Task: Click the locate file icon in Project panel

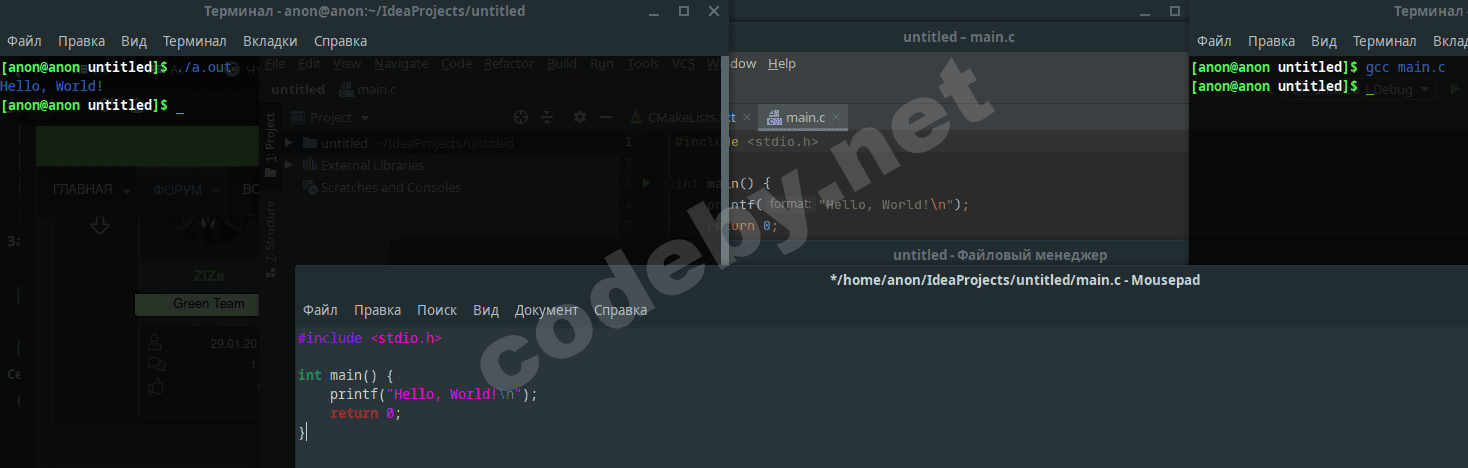Action: point(520,117)
